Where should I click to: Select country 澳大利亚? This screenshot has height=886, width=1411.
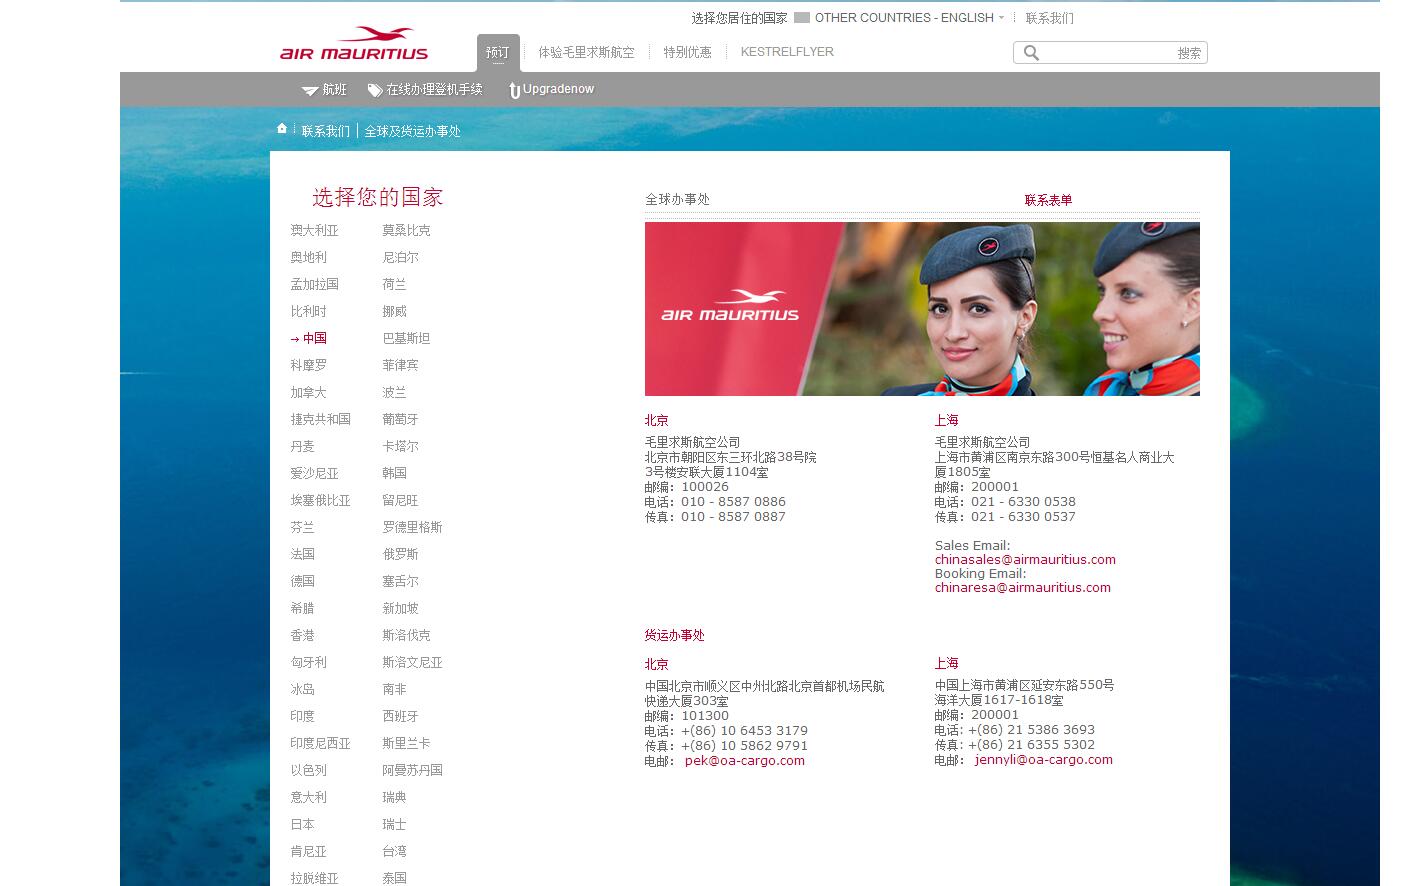(315, 230)
